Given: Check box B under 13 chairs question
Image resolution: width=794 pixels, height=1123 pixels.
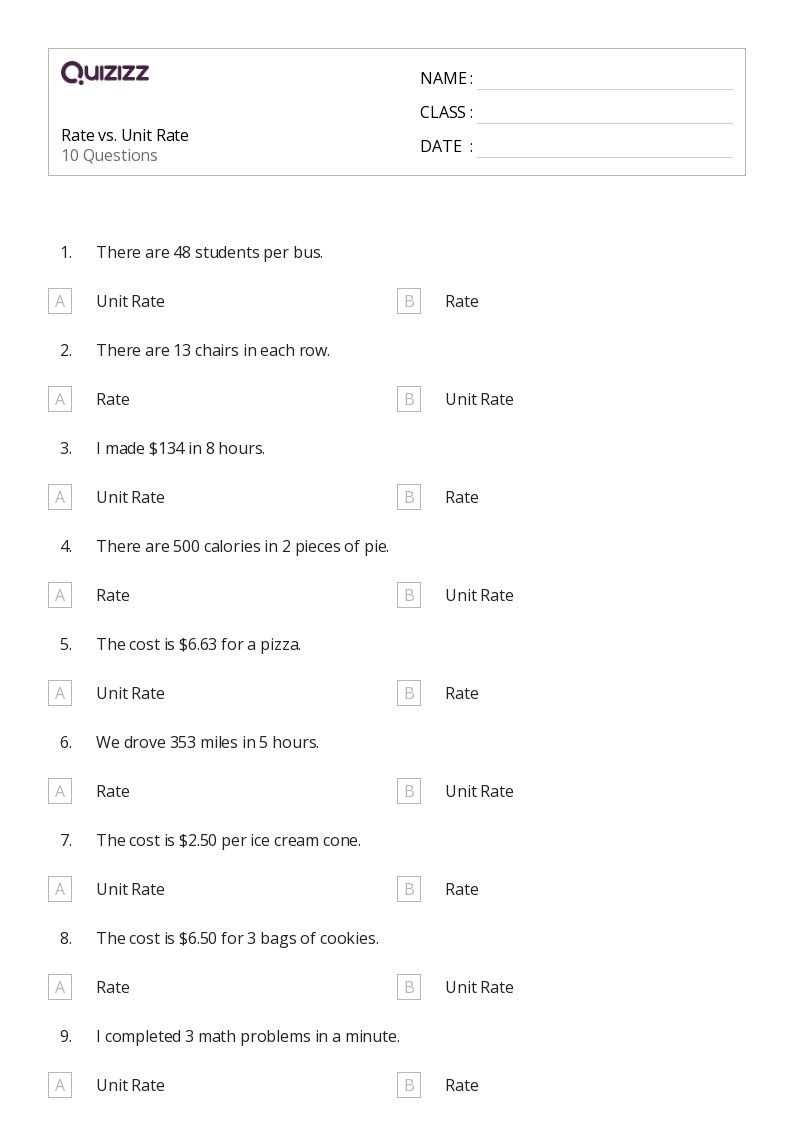Looking at the screenshot, I should pos(409,399).
